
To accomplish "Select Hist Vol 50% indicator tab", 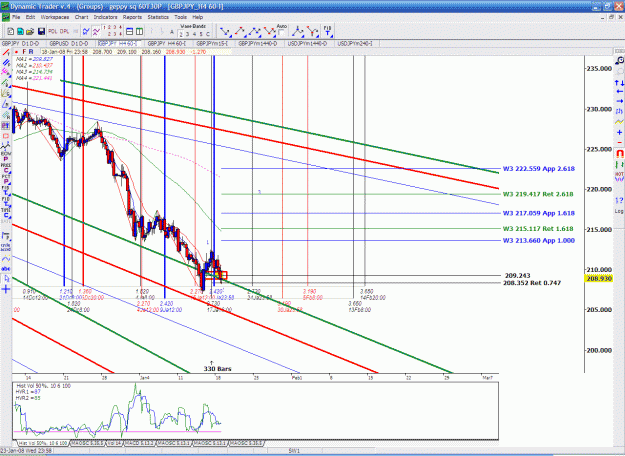I will 45,443.
